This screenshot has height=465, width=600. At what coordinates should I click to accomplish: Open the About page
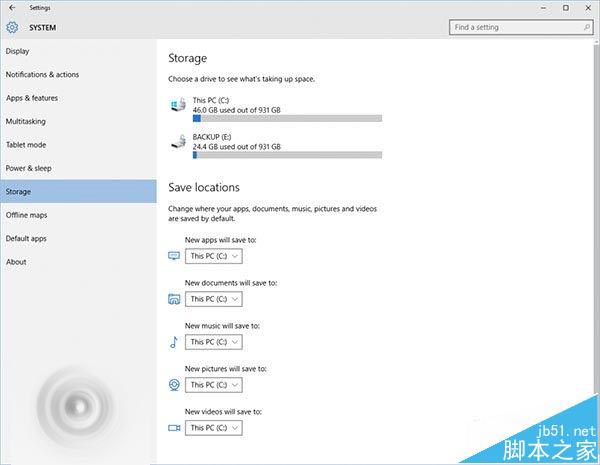tap(78, 262)
